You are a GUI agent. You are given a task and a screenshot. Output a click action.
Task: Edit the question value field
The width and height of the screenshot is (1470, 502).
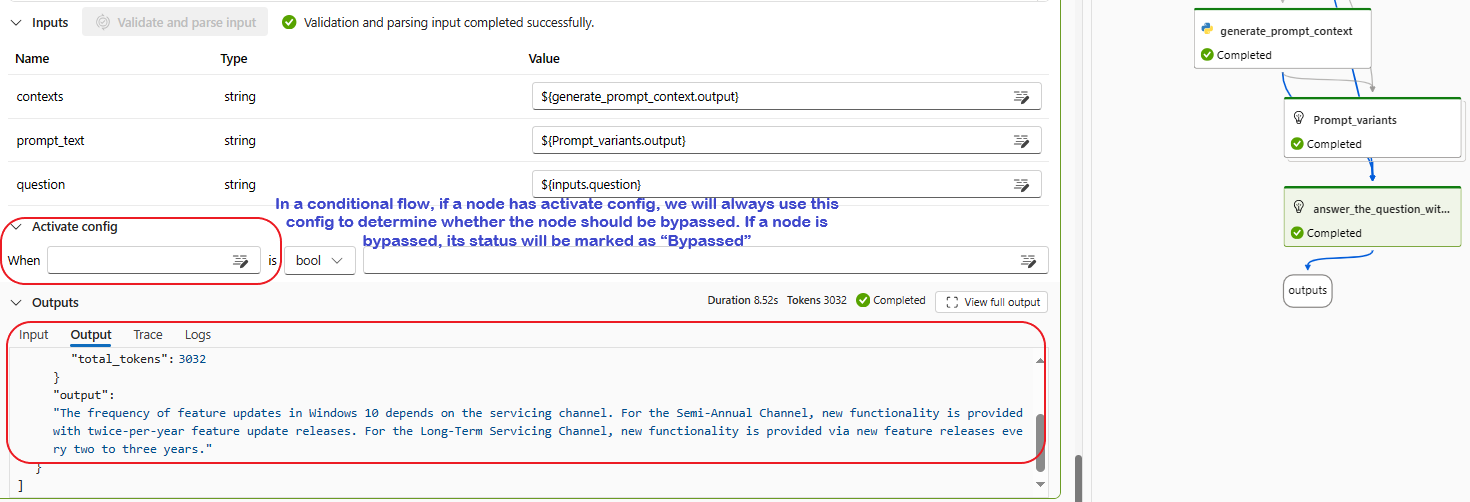[787, 185]
